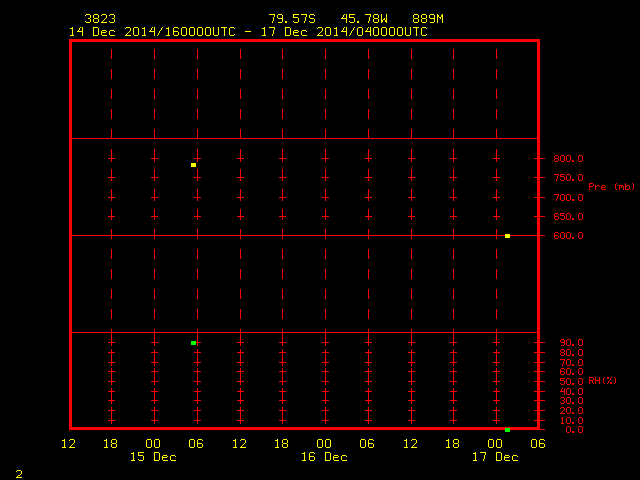This screenshot has height=480, width=640.
Task: Click the 889M elevation text
Action: coord(428,19)
